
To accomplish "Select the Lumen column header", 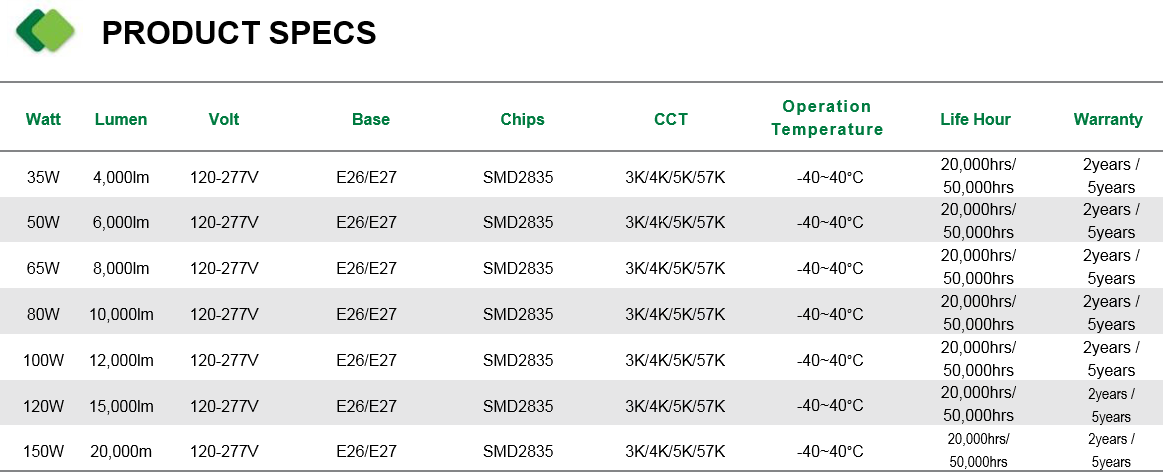I will 121,120.
